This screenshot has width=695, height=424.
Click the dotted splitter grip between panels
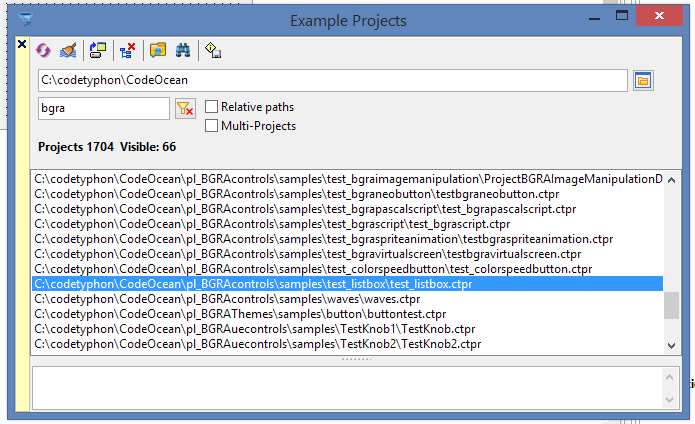(356, 359)
